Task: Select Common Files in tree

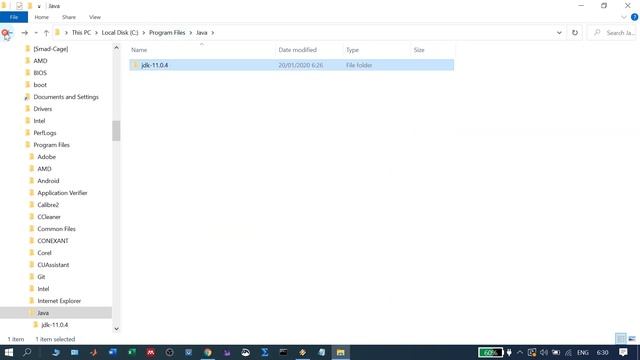Action: point(56,229)
